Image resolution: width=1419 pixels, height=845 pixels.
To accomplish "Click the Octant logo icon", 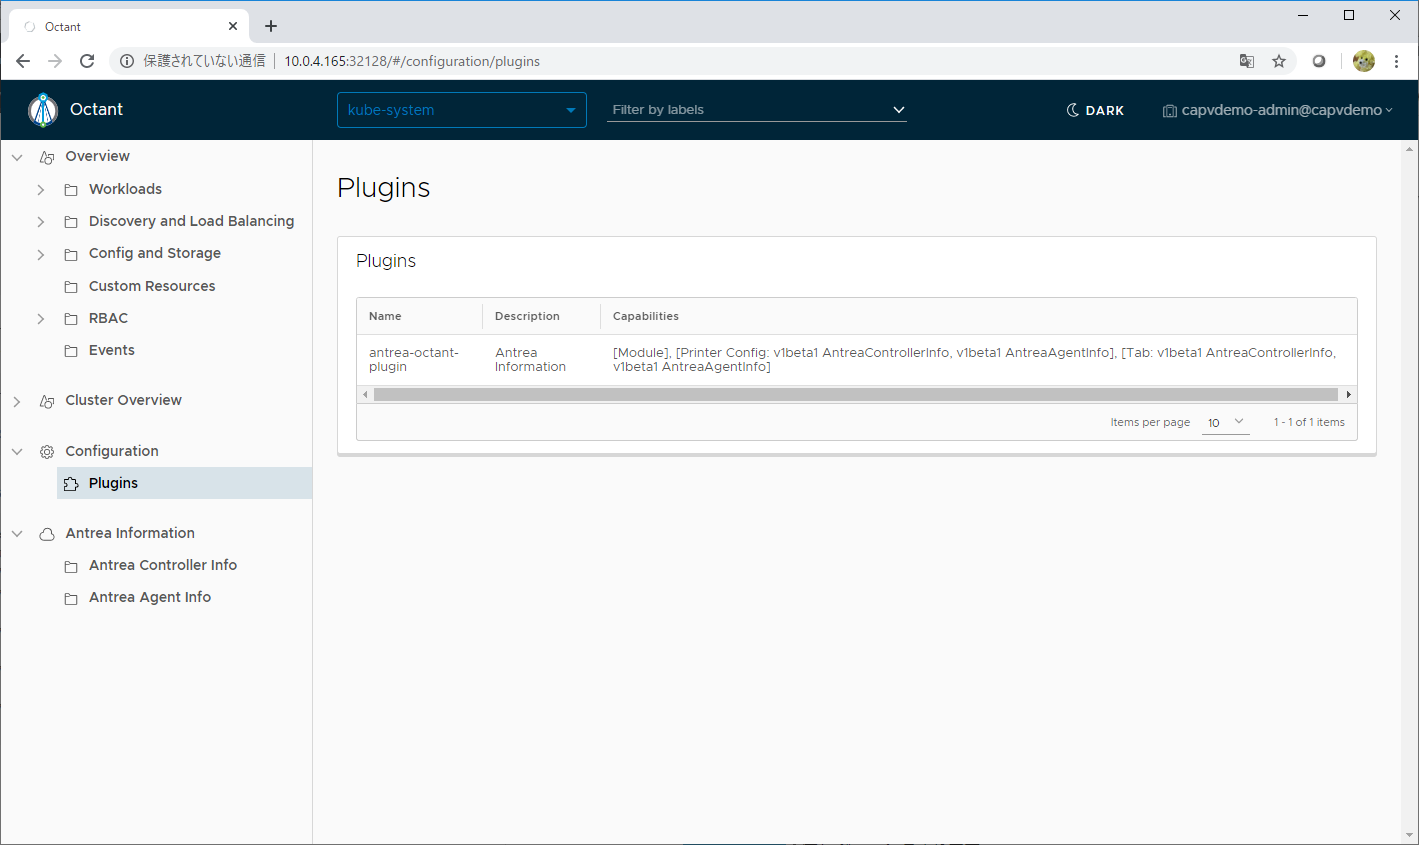I will (43, 110).
